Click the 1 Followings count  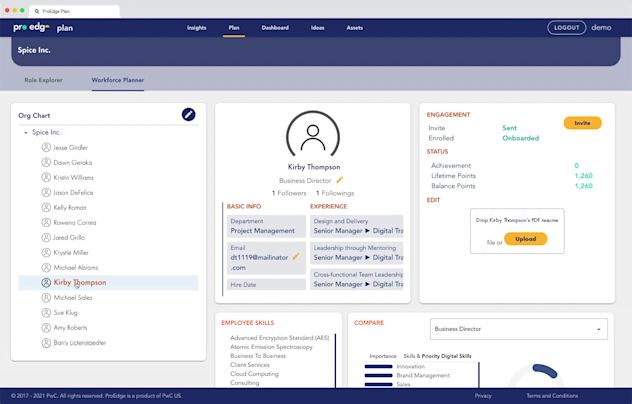click(x=335, y=193)
